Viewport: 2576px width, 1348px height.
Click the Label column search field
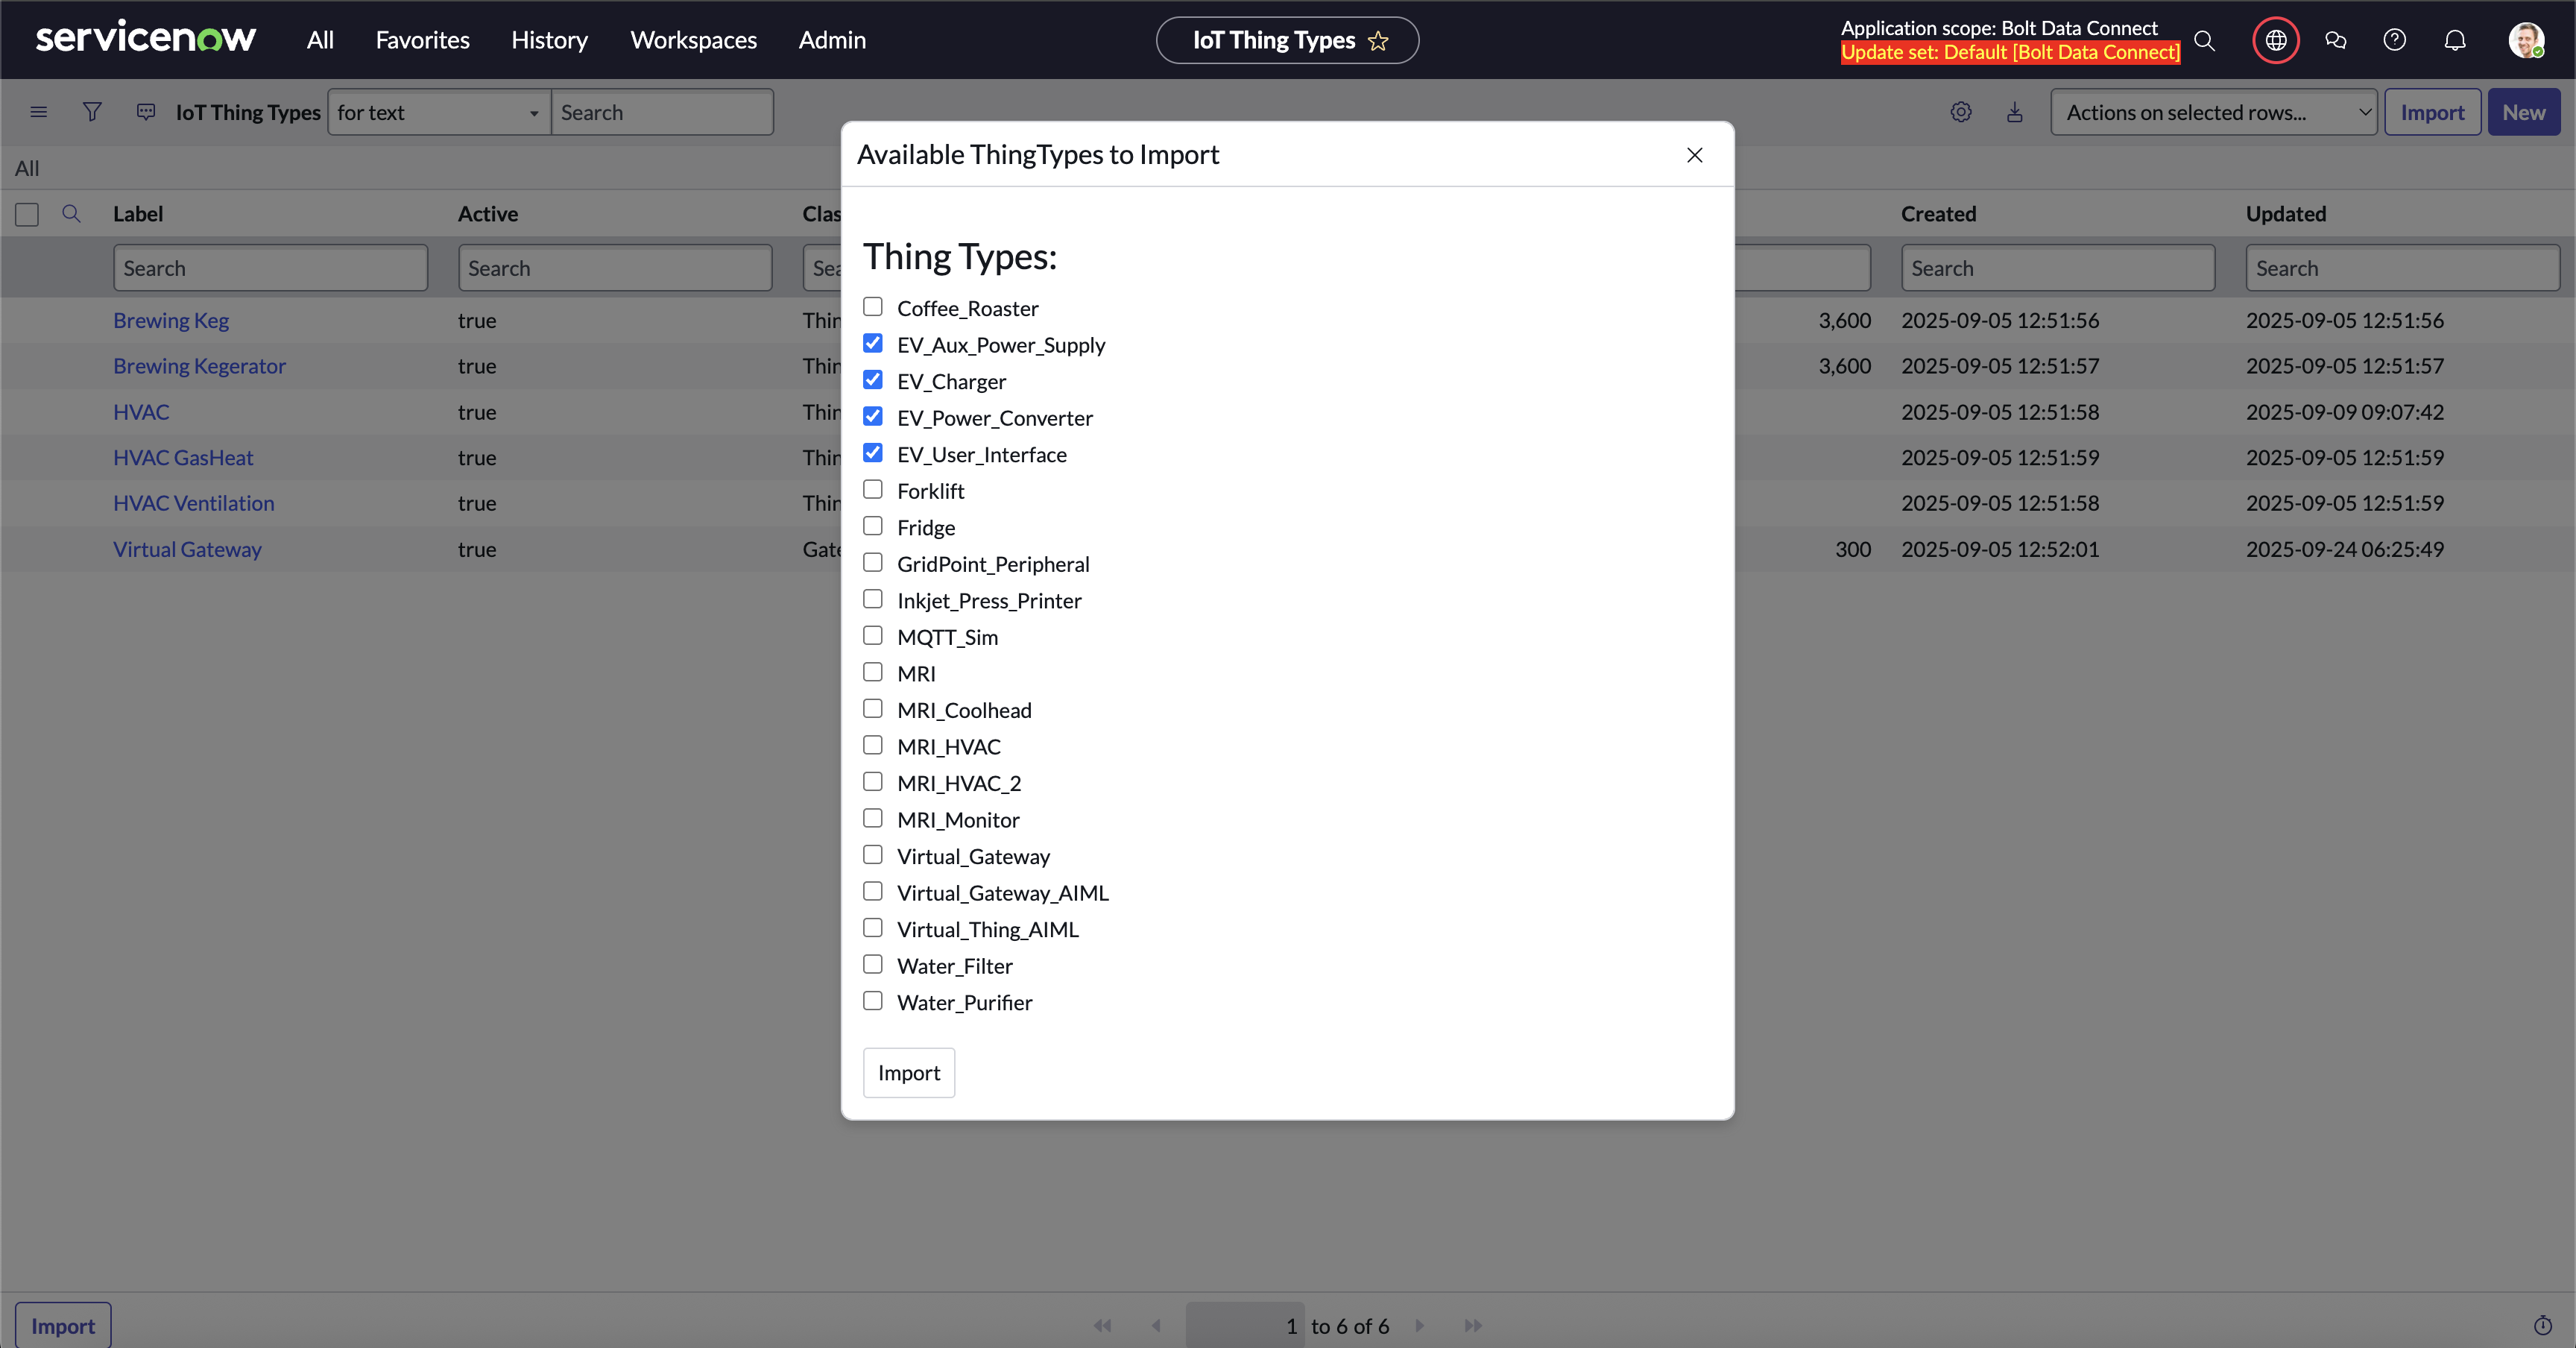pos(270,268)
